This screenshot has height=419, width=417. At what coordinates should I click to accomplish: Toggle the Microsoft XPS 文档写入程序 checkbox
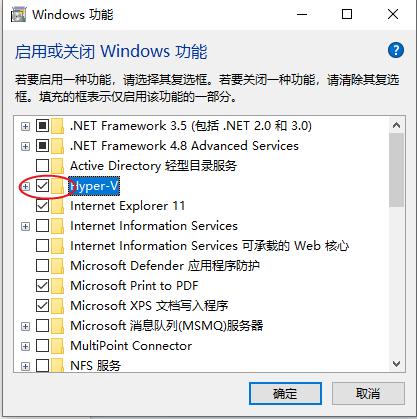point(43,306)
